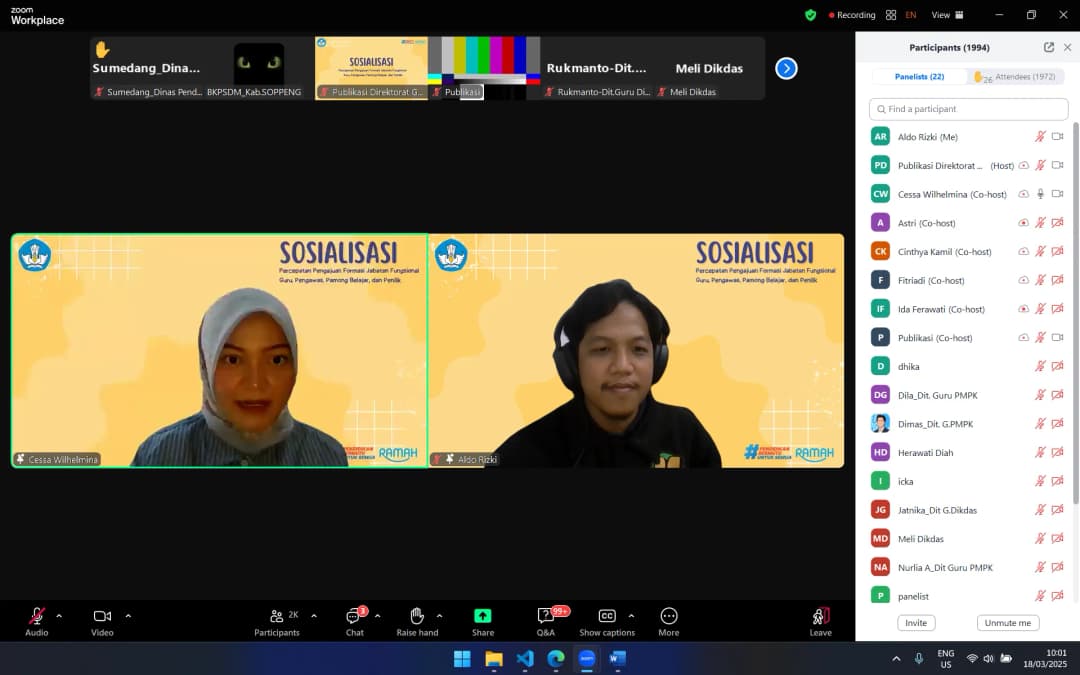Click the Invite button

pyautogui.click(x=916, y=622)
